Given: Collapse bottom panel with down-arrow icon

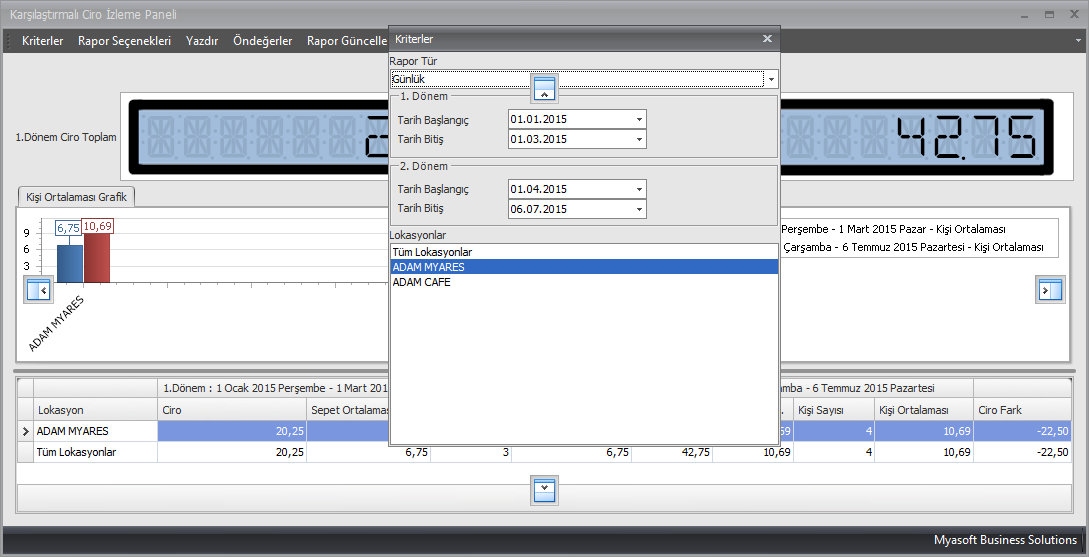Looking at the screenshot, I should coord(544,491).
